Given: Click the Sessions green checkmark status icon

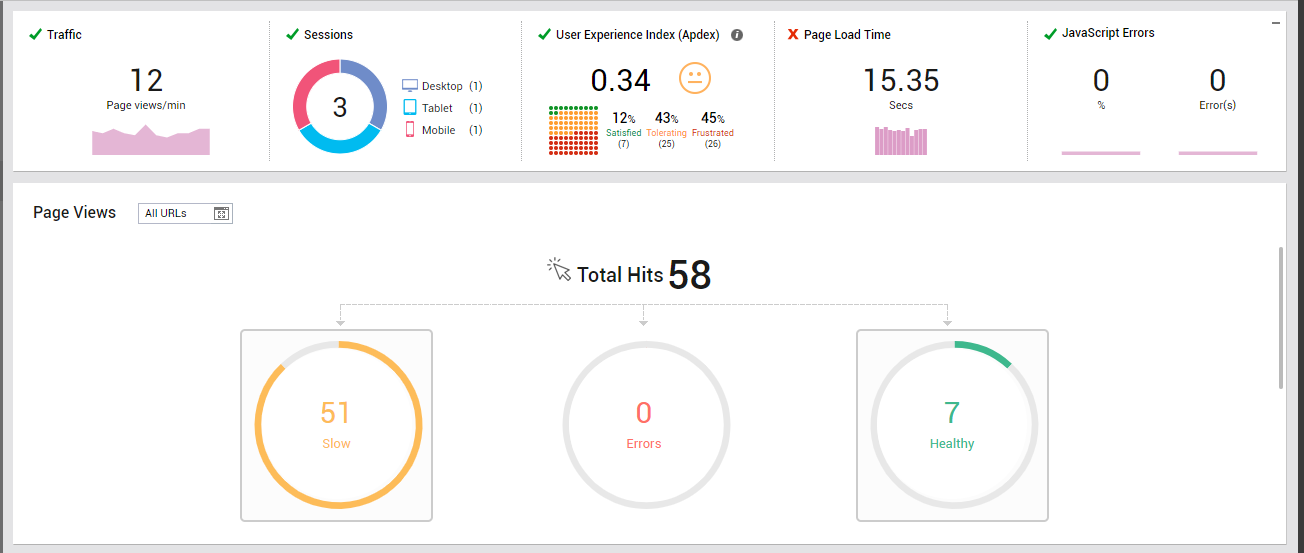Looking at the screenshot, I should (292, 34).
